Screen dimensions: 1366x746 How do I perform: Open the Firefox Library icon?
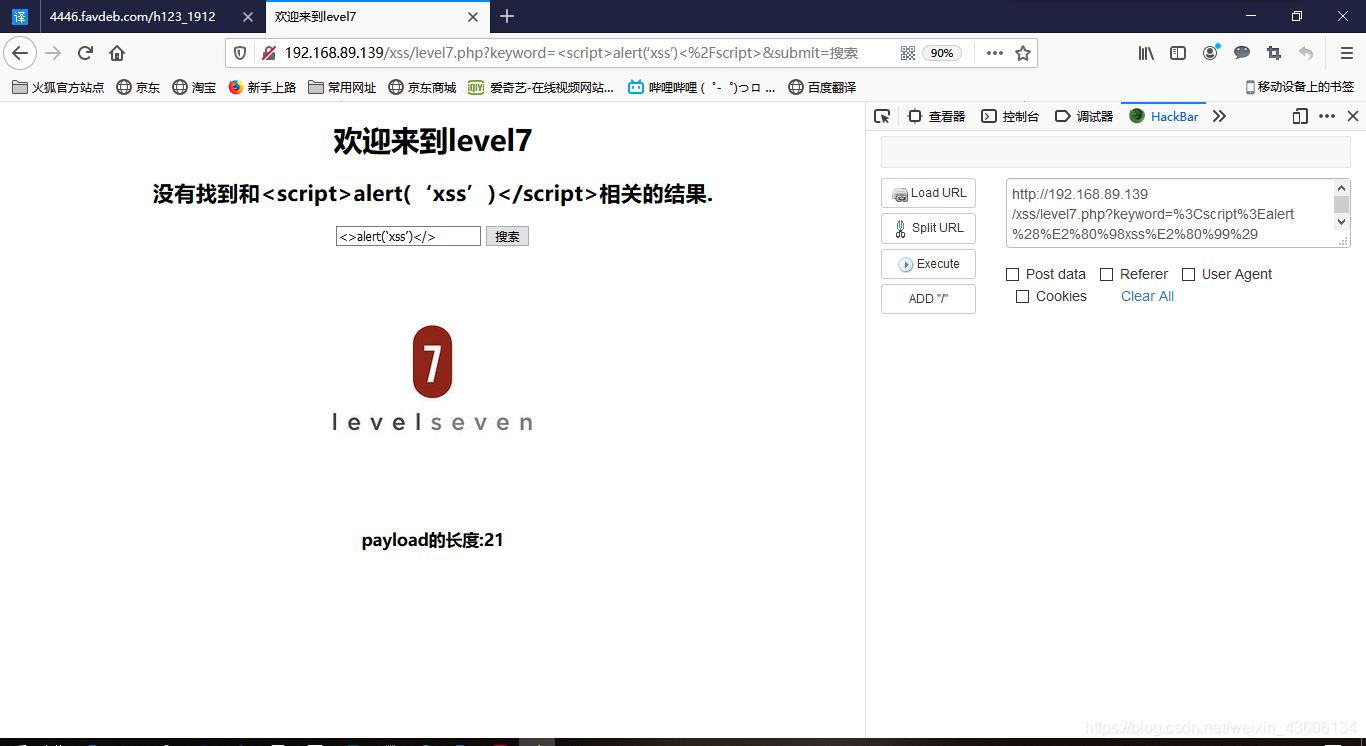pyautogui.click(x=1146, y=52)
